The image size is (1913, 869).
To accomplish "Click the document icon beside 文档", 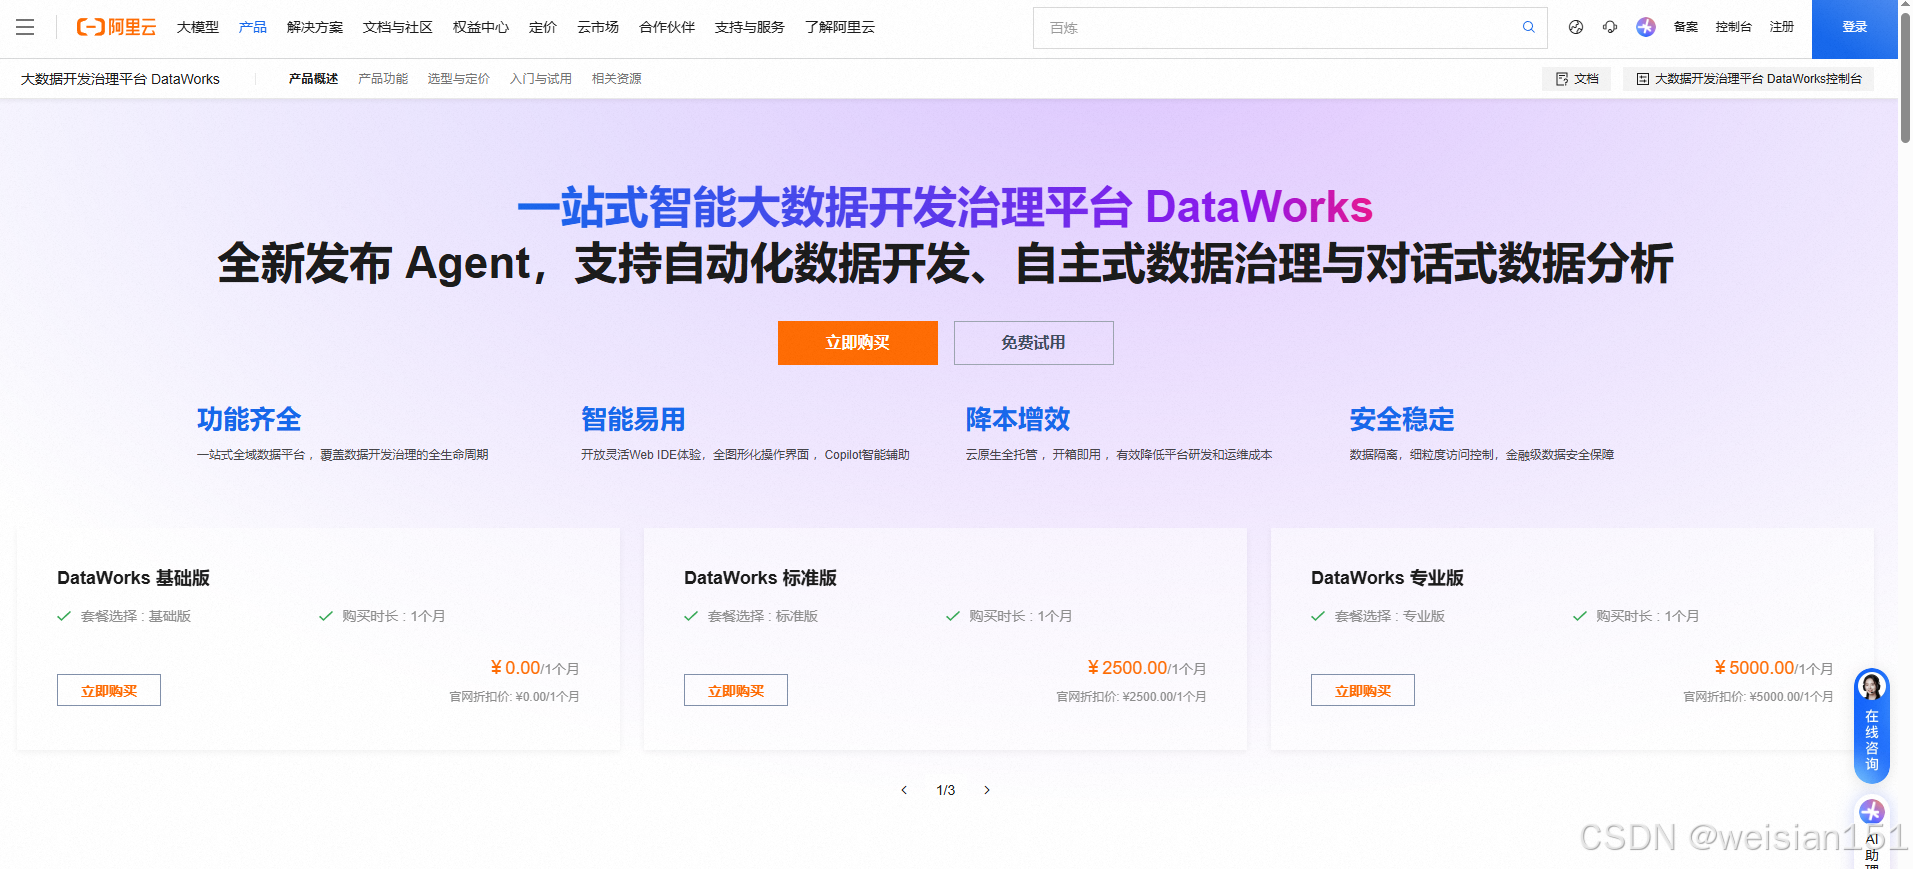I will [x=1561, y=79].
